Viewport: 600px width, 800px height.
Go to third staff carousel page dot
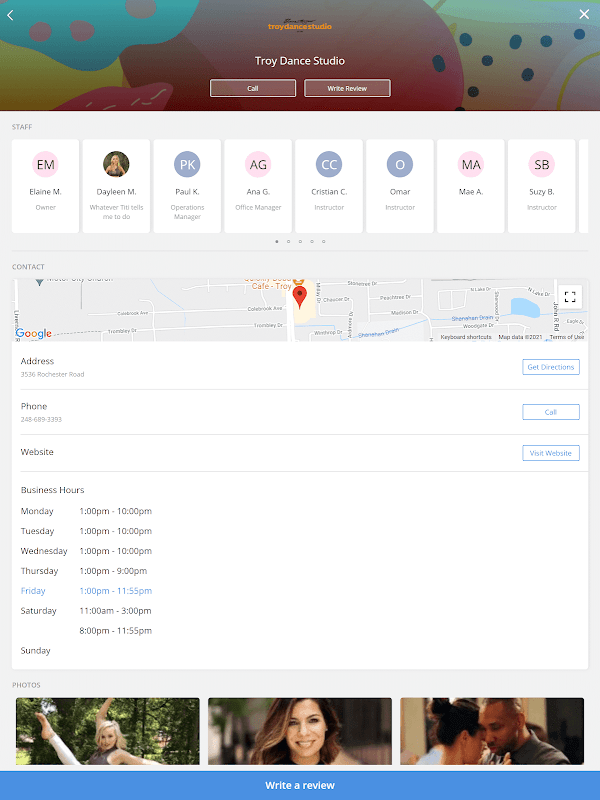[300, 241]
